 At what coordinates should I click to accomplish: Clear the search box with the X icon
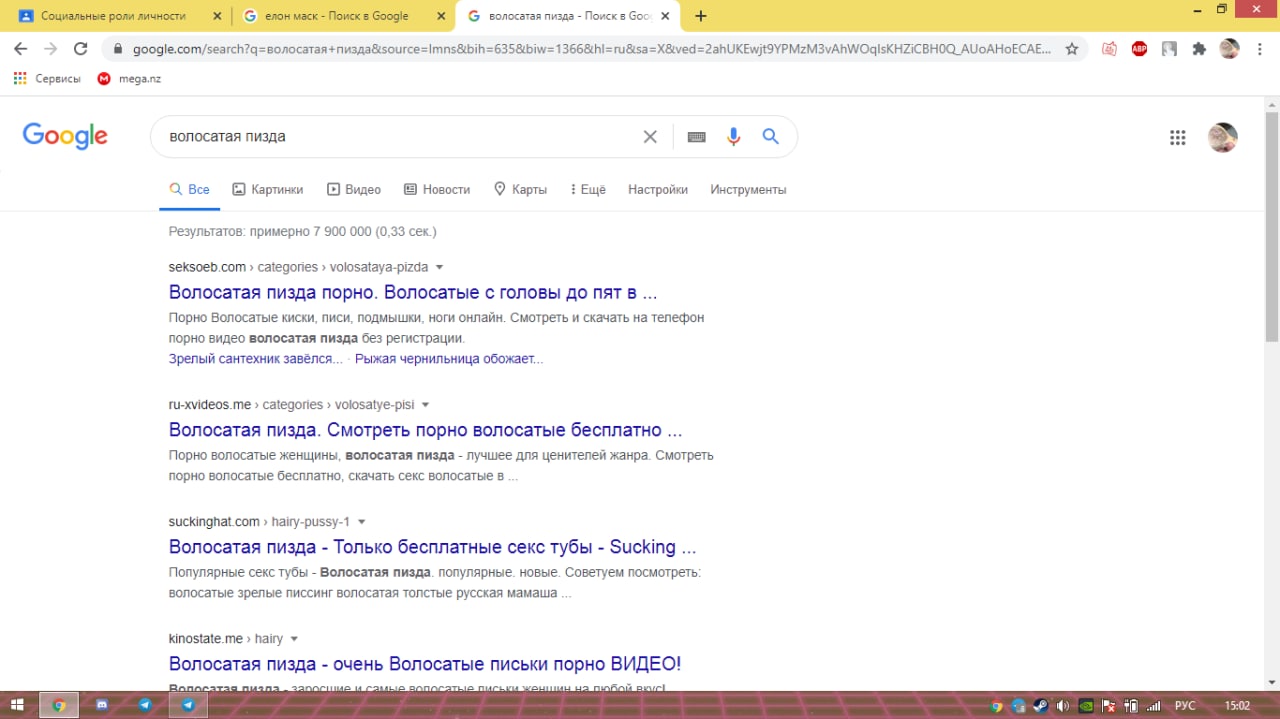point(650,137)
